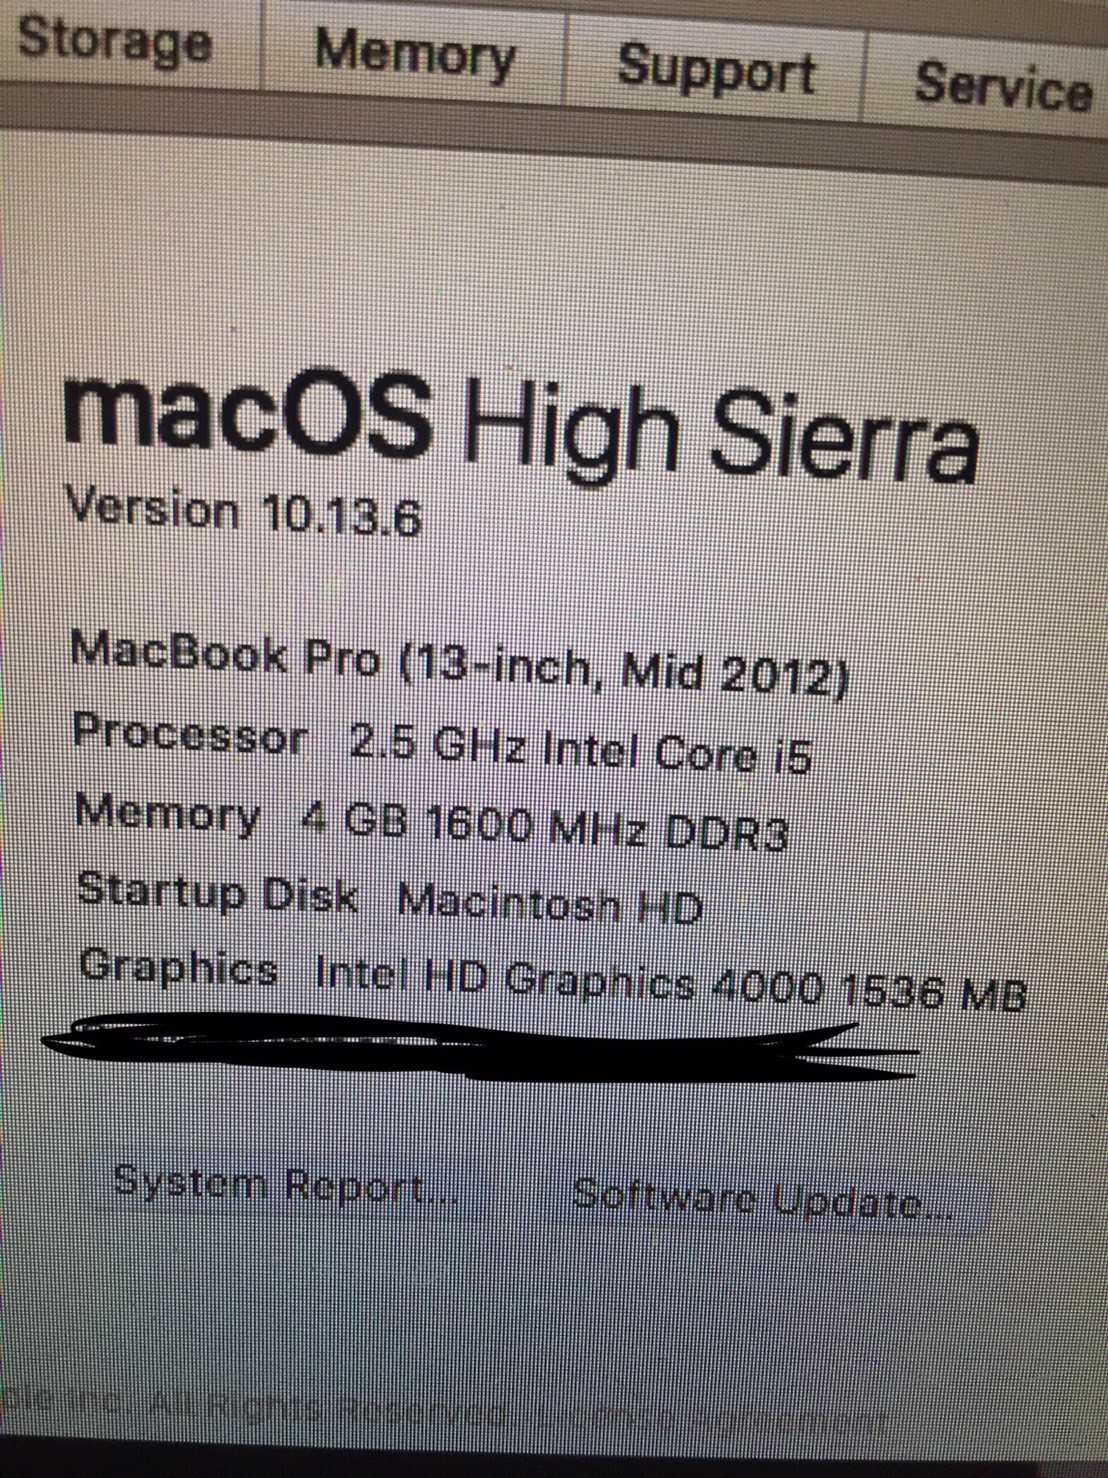Open the System Report button

pyautogui.click(x=286, y=1186)
